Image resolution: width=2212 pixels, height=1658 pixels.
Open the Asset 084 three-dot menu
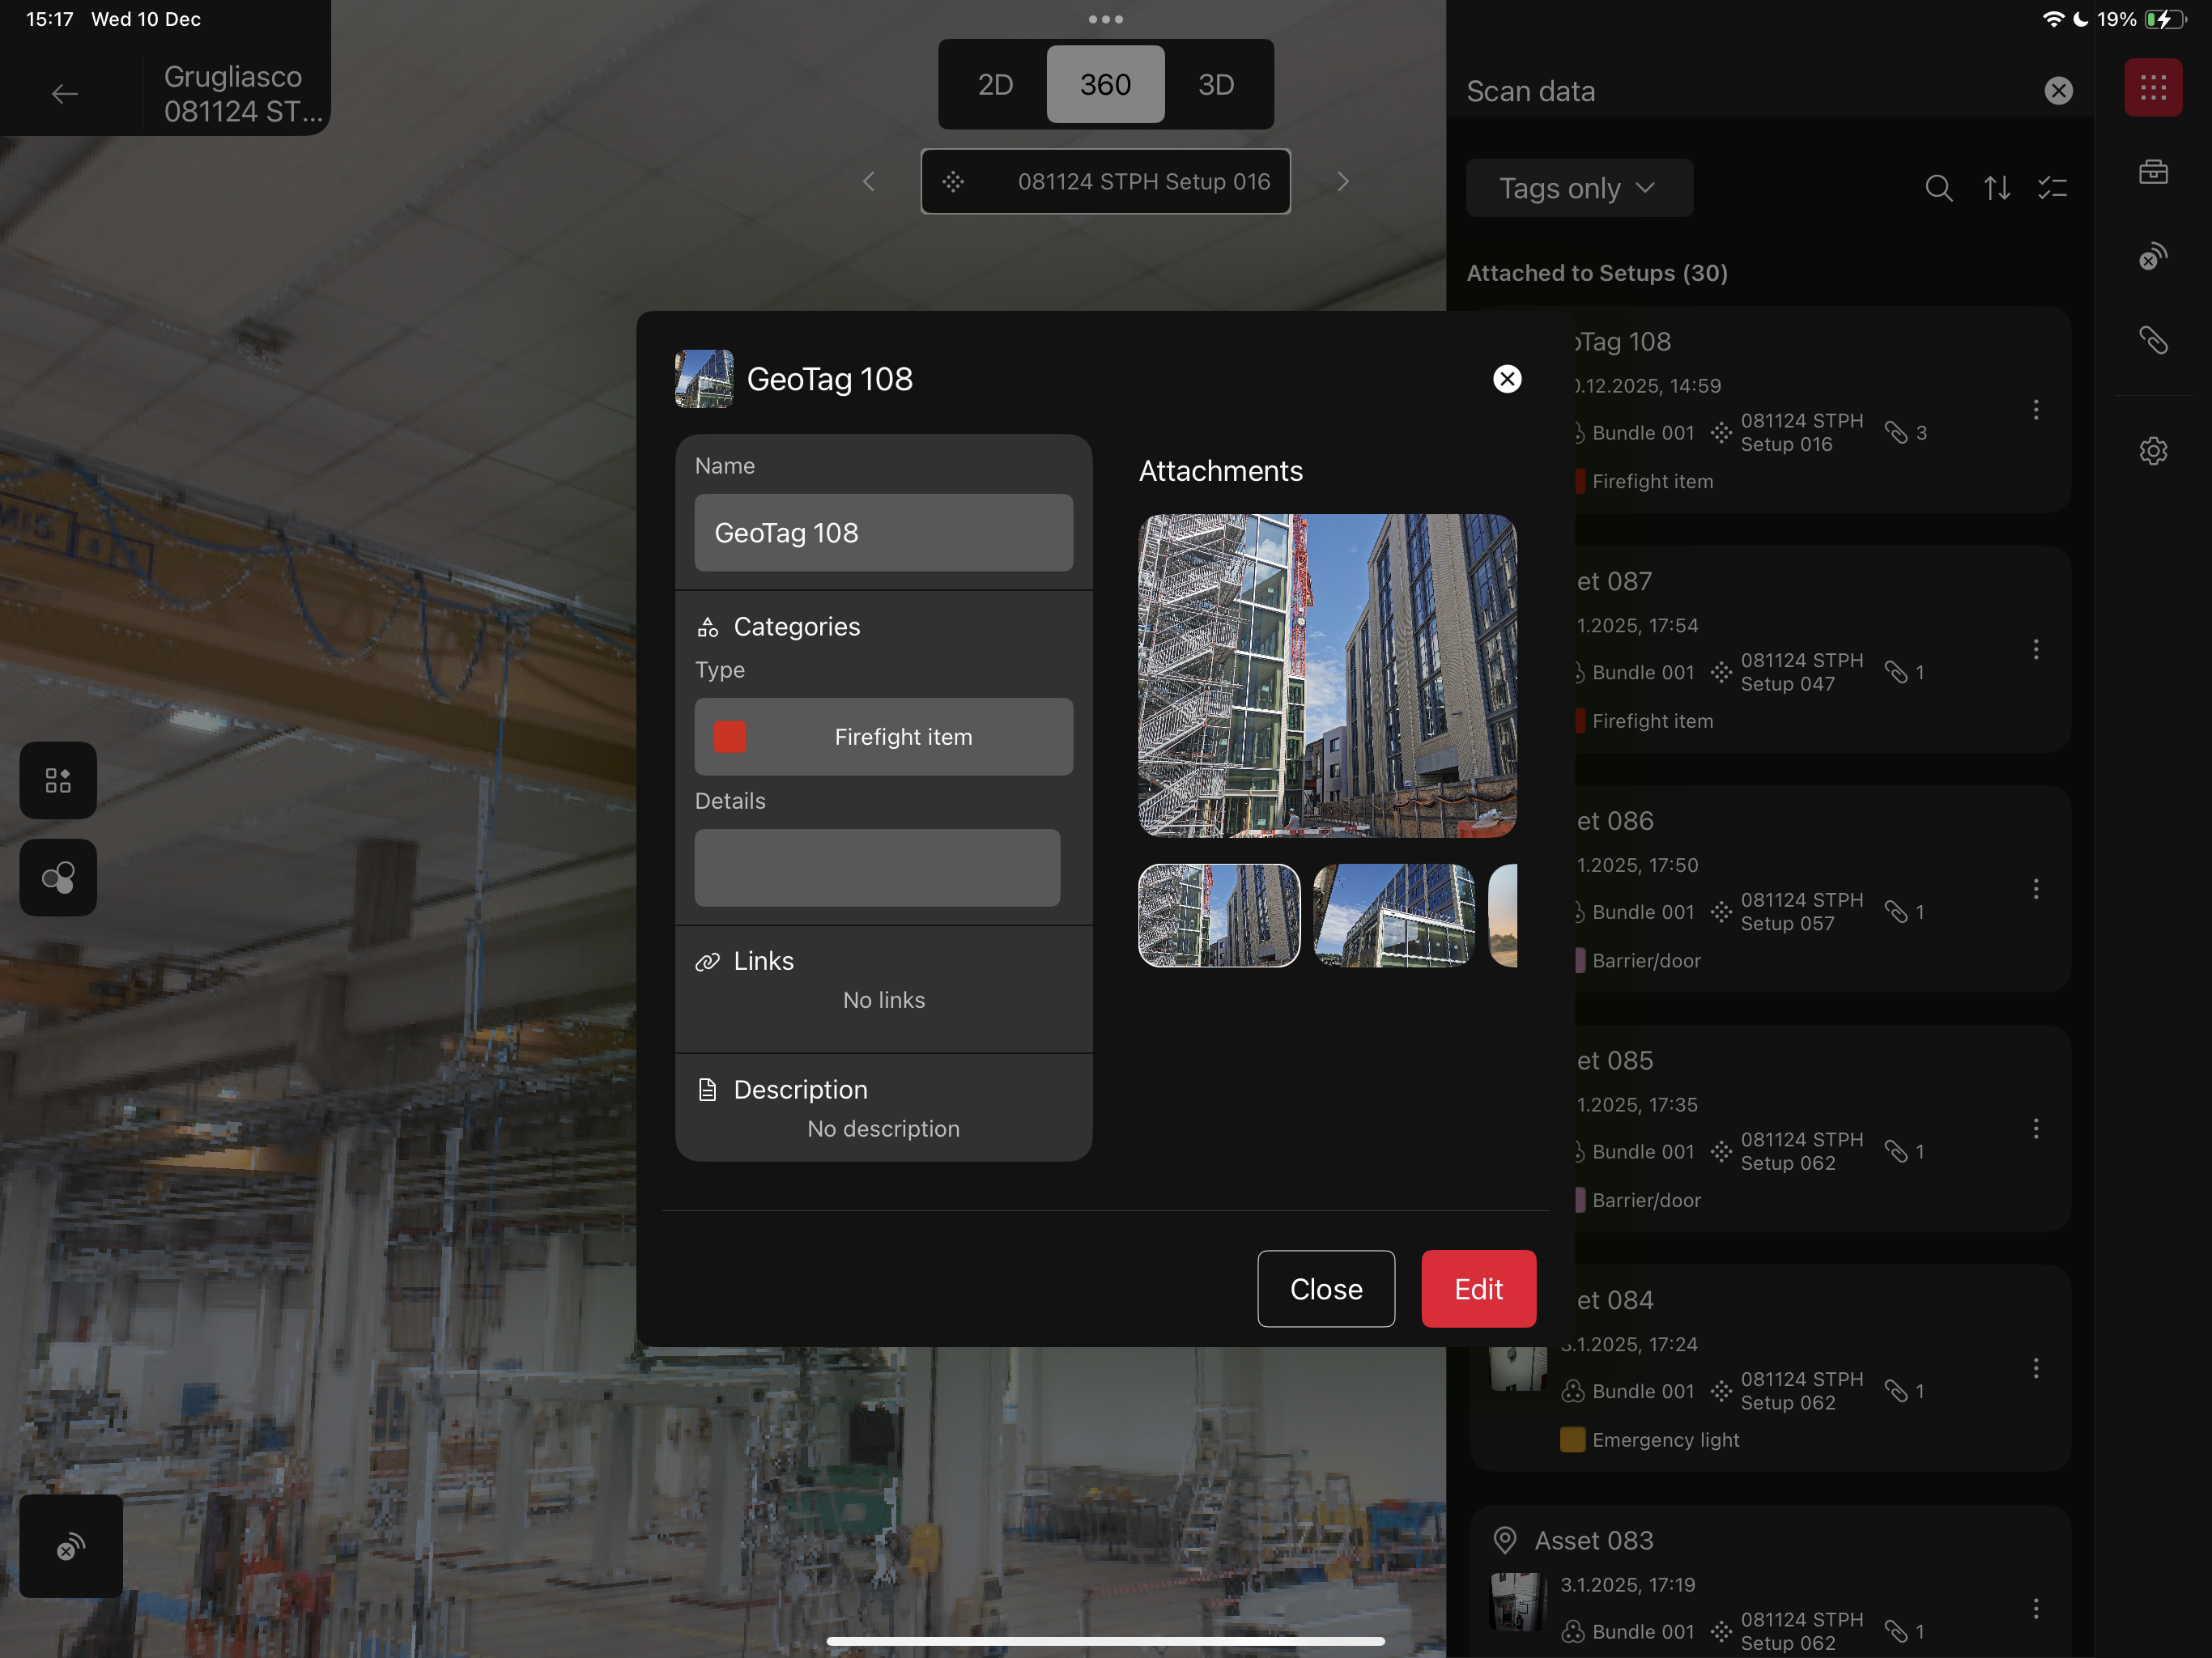(x=2035, y=1368)
